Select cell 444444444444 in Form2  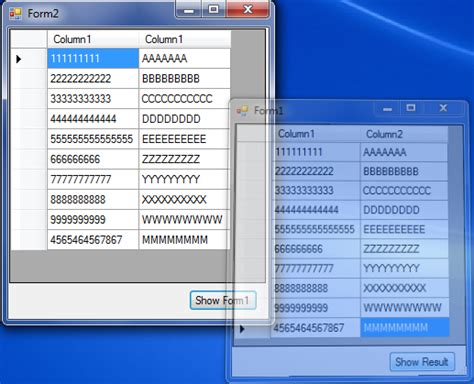(x=93, y=119)
